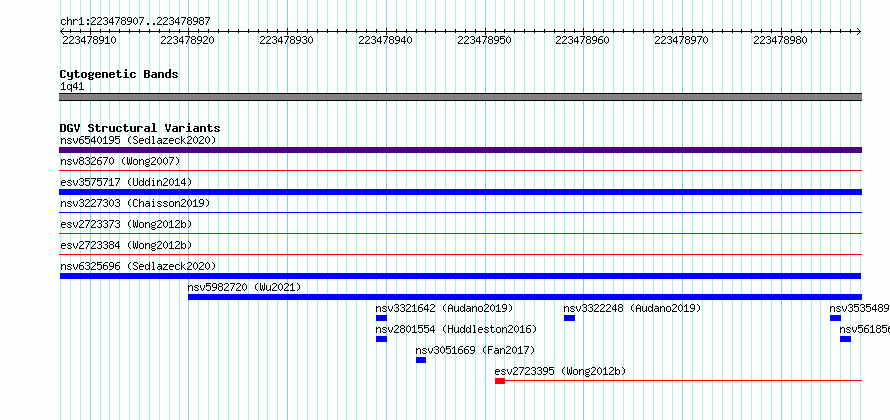Select the DGV Structural Variants track heading
The height and width of the screenshot is (420, 890).
click(x=140, y=128)
